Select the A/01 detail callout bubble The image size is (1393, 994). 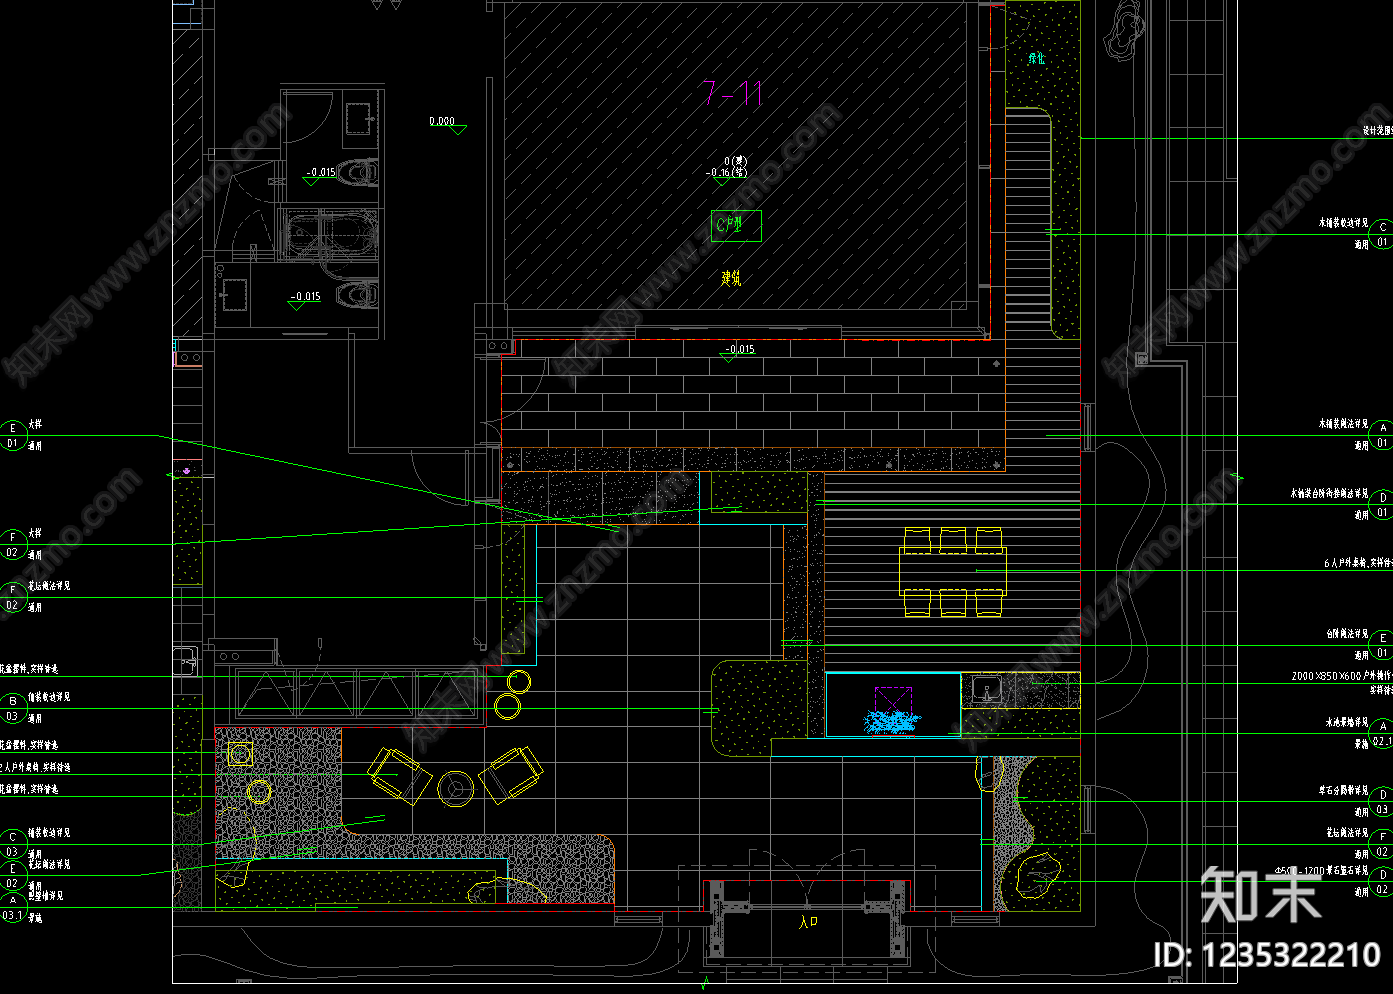[1383, 435]
